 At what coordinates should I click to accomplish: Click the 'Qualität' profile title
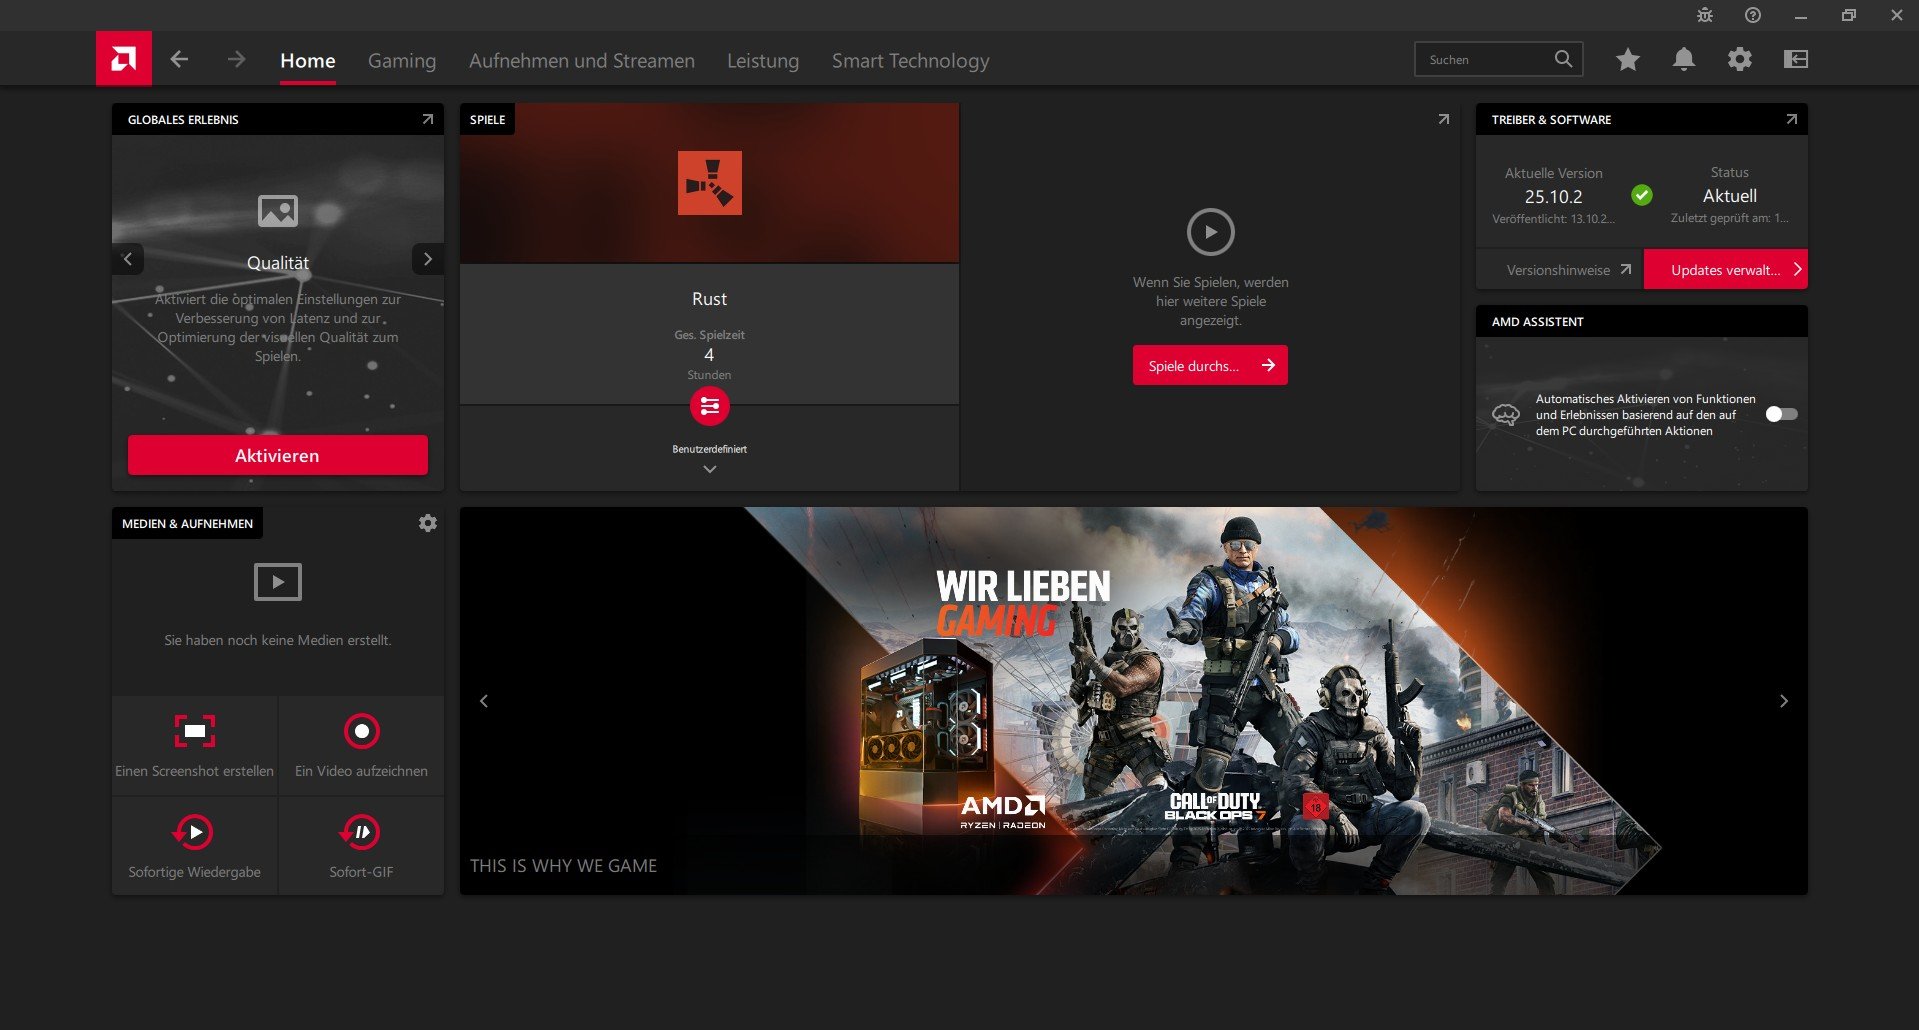click(x=278, y=263)
